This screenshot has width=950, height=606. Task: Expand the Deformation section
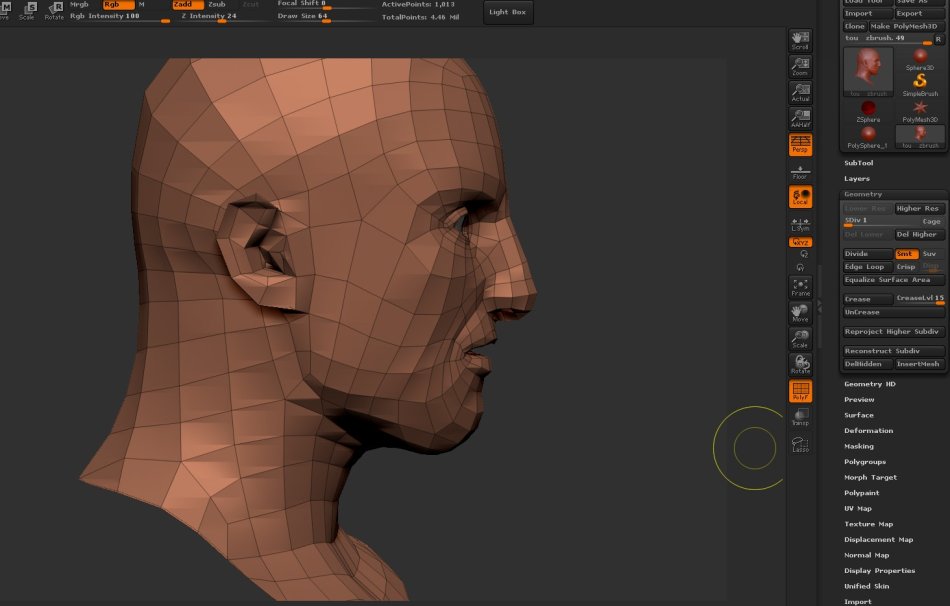pos(868,431)
